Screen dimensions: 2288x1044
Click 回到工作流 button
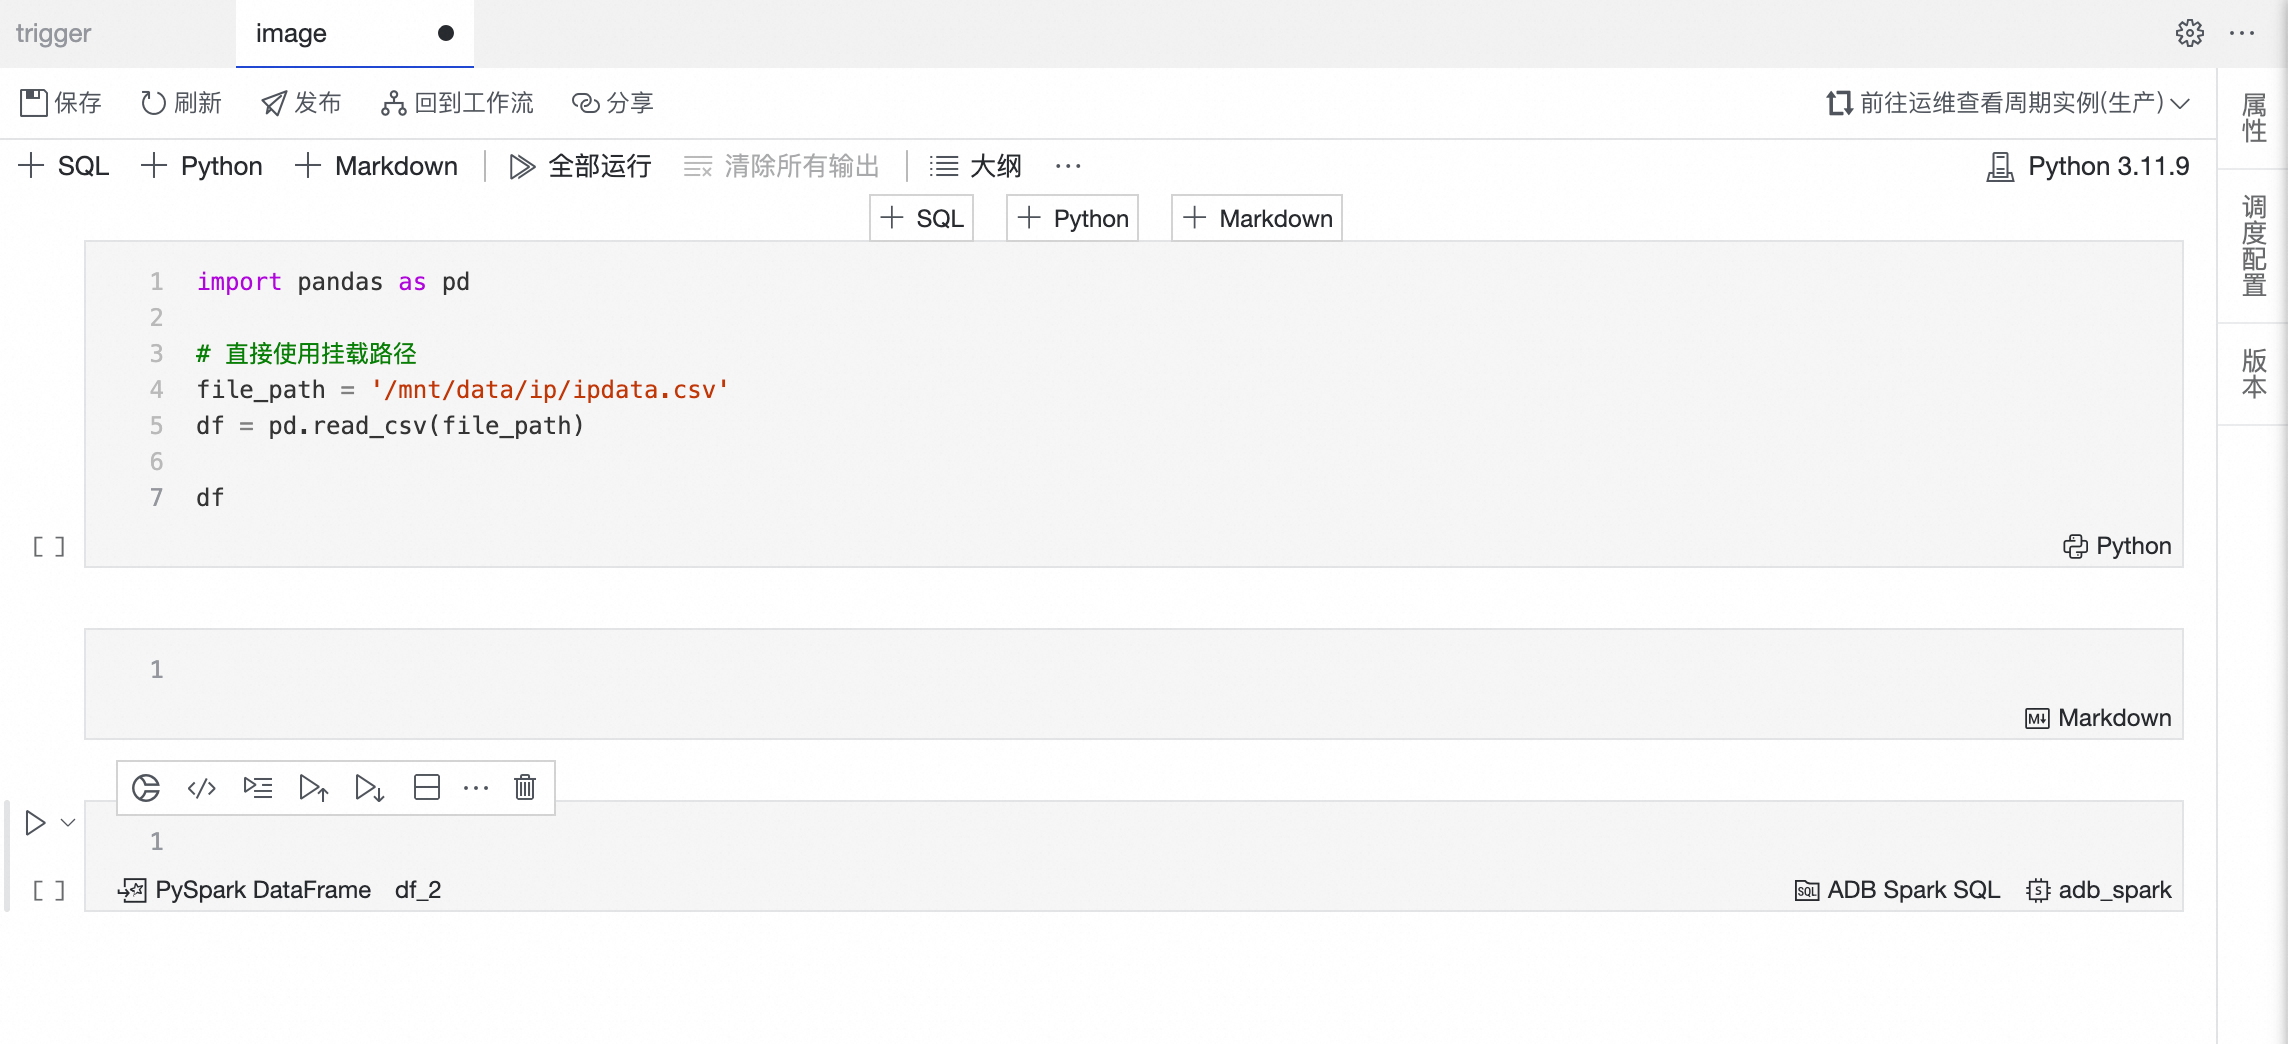point(457,103)
